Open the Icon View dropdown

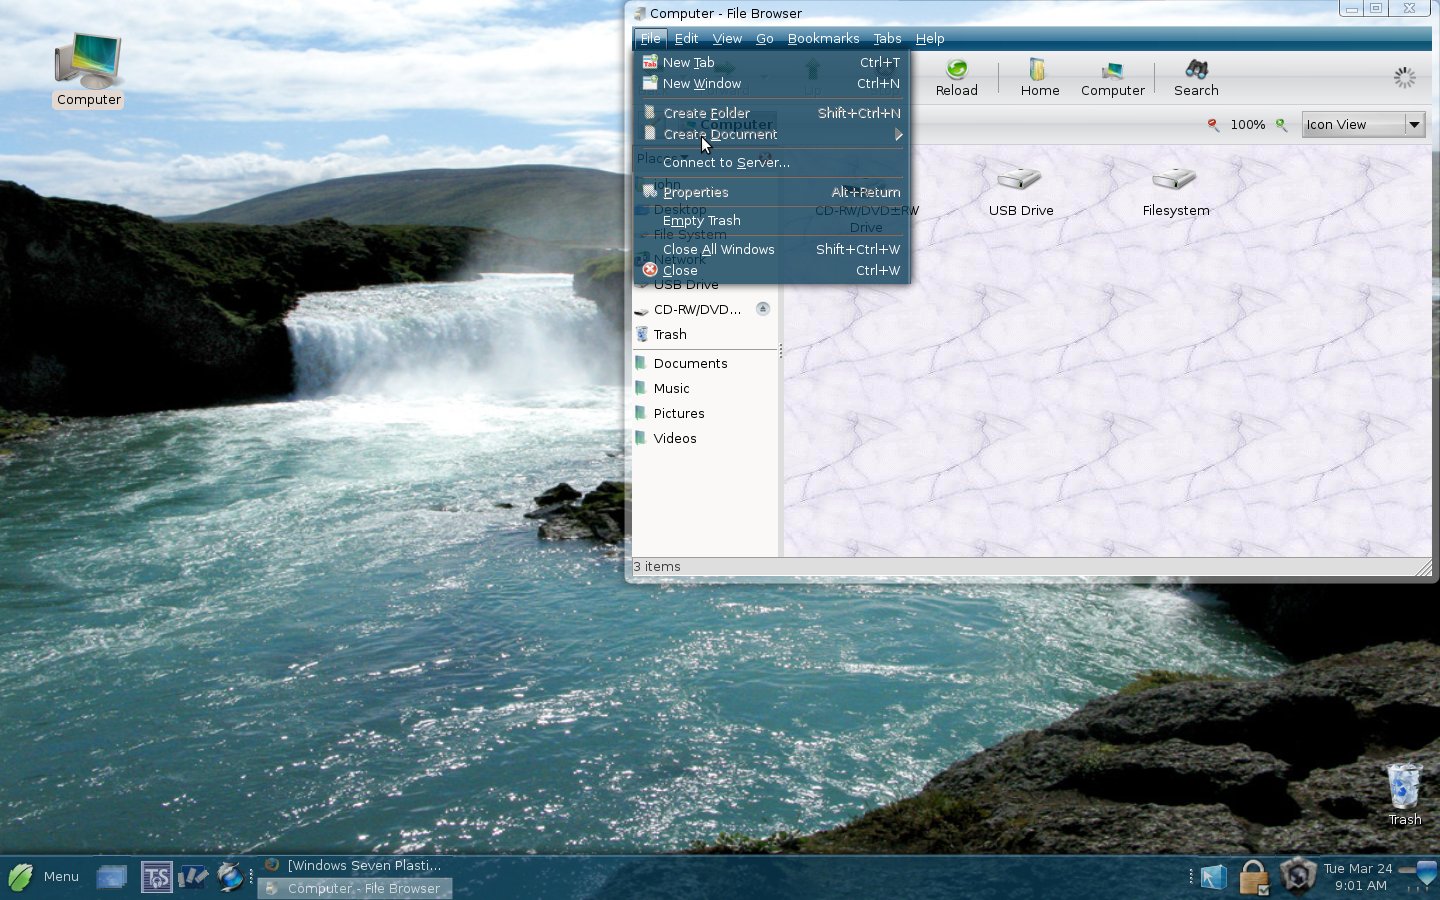(1363, 125)
